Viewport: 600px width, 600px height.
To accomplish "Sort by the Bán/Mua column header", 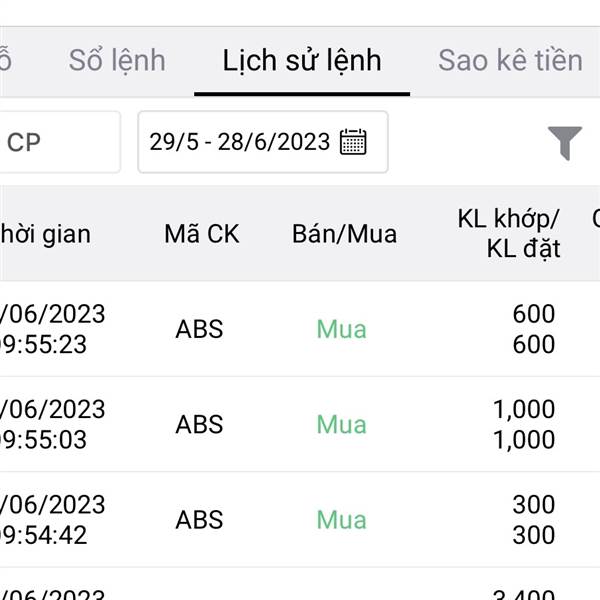I will (344, 234).
